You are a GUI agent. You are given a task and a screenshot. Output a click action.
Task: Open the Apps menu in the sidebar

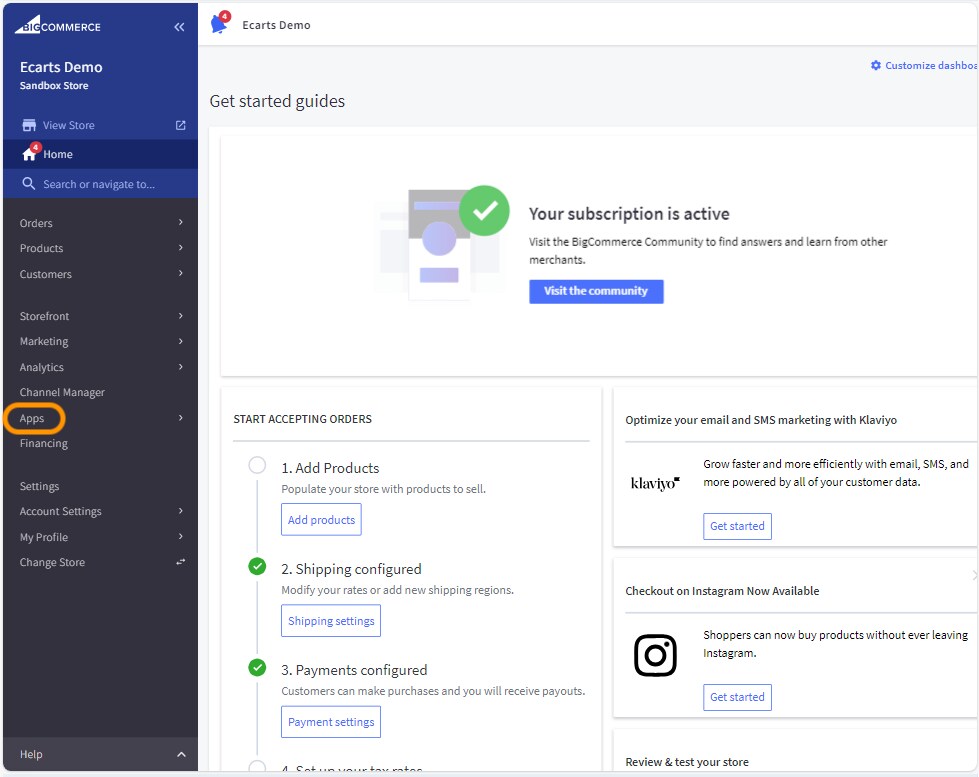coord(34,418)
